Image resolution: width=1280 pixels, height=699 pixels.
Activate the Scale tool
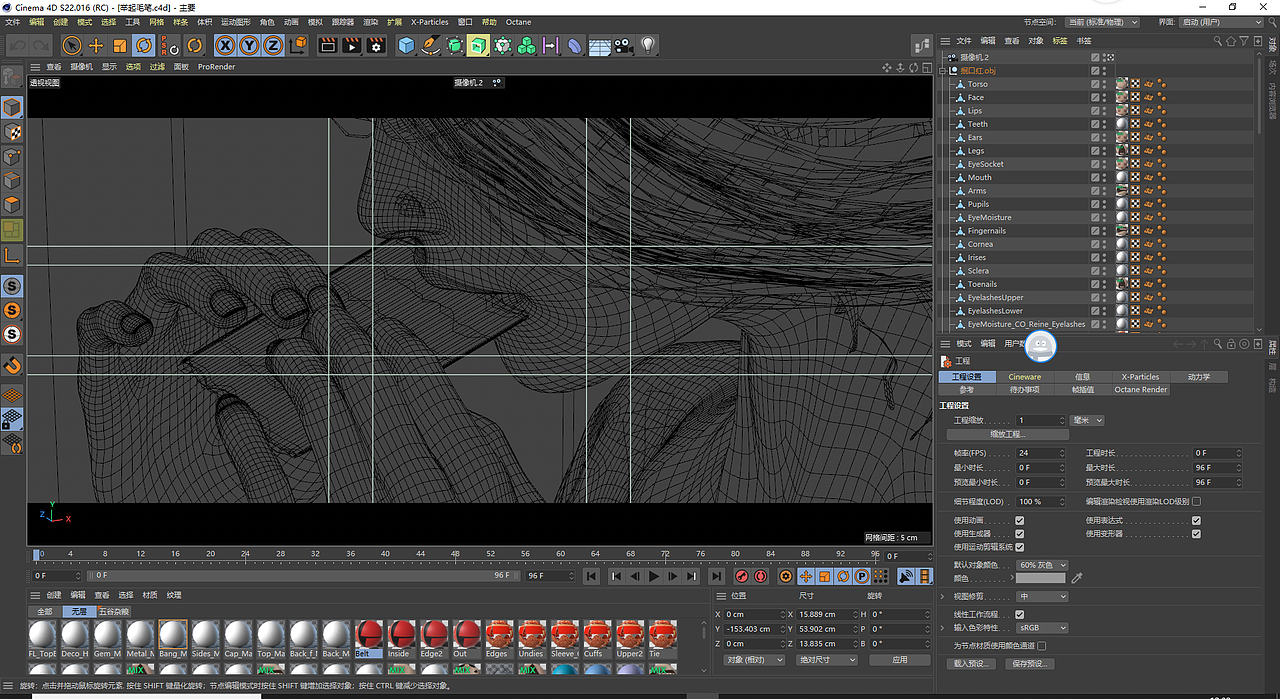[120, 45]
